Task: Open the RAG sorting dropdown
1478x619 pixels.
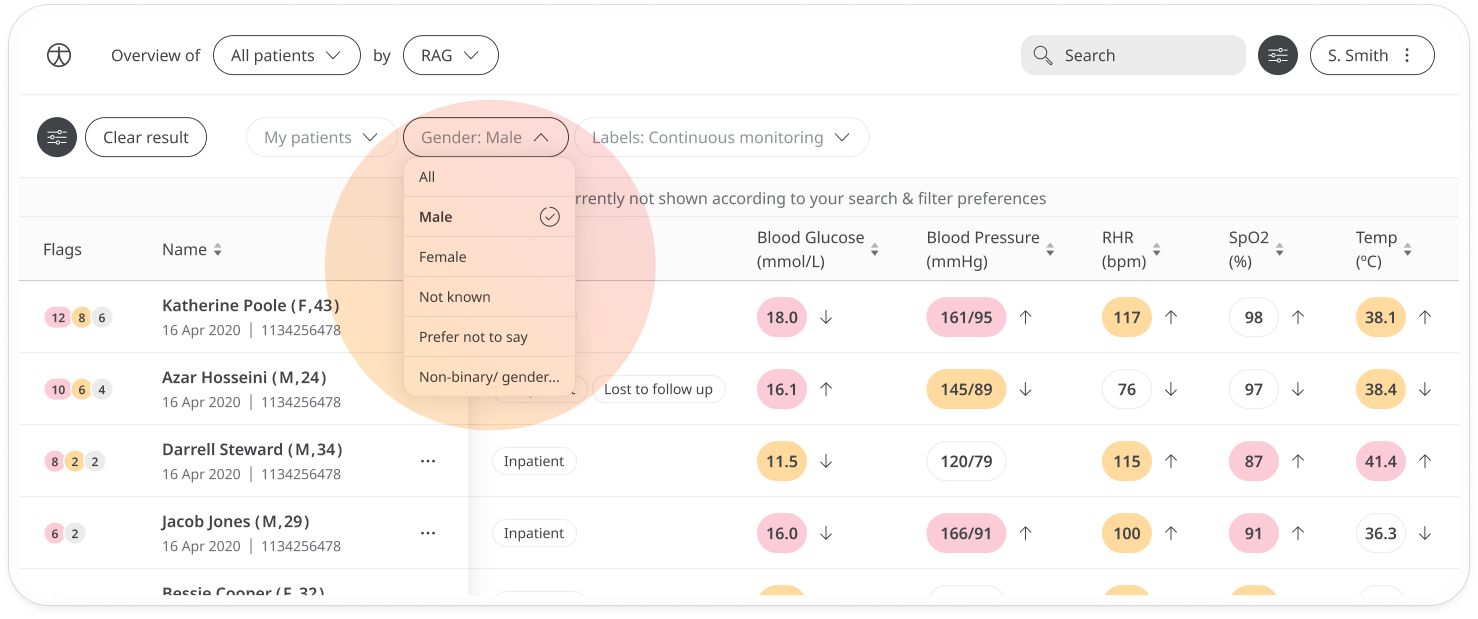Action: click(x=451, y=56)
